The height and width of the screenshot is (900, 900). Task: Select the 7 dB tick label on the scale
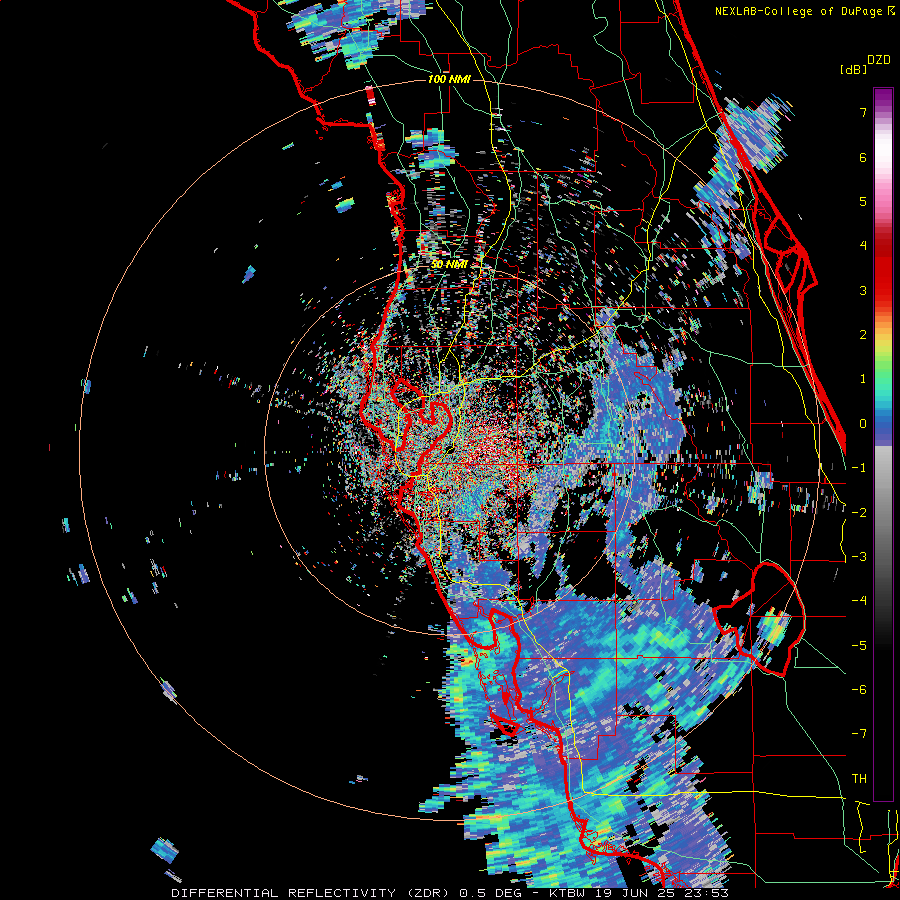pyautogui.click(x=863, y=112)
